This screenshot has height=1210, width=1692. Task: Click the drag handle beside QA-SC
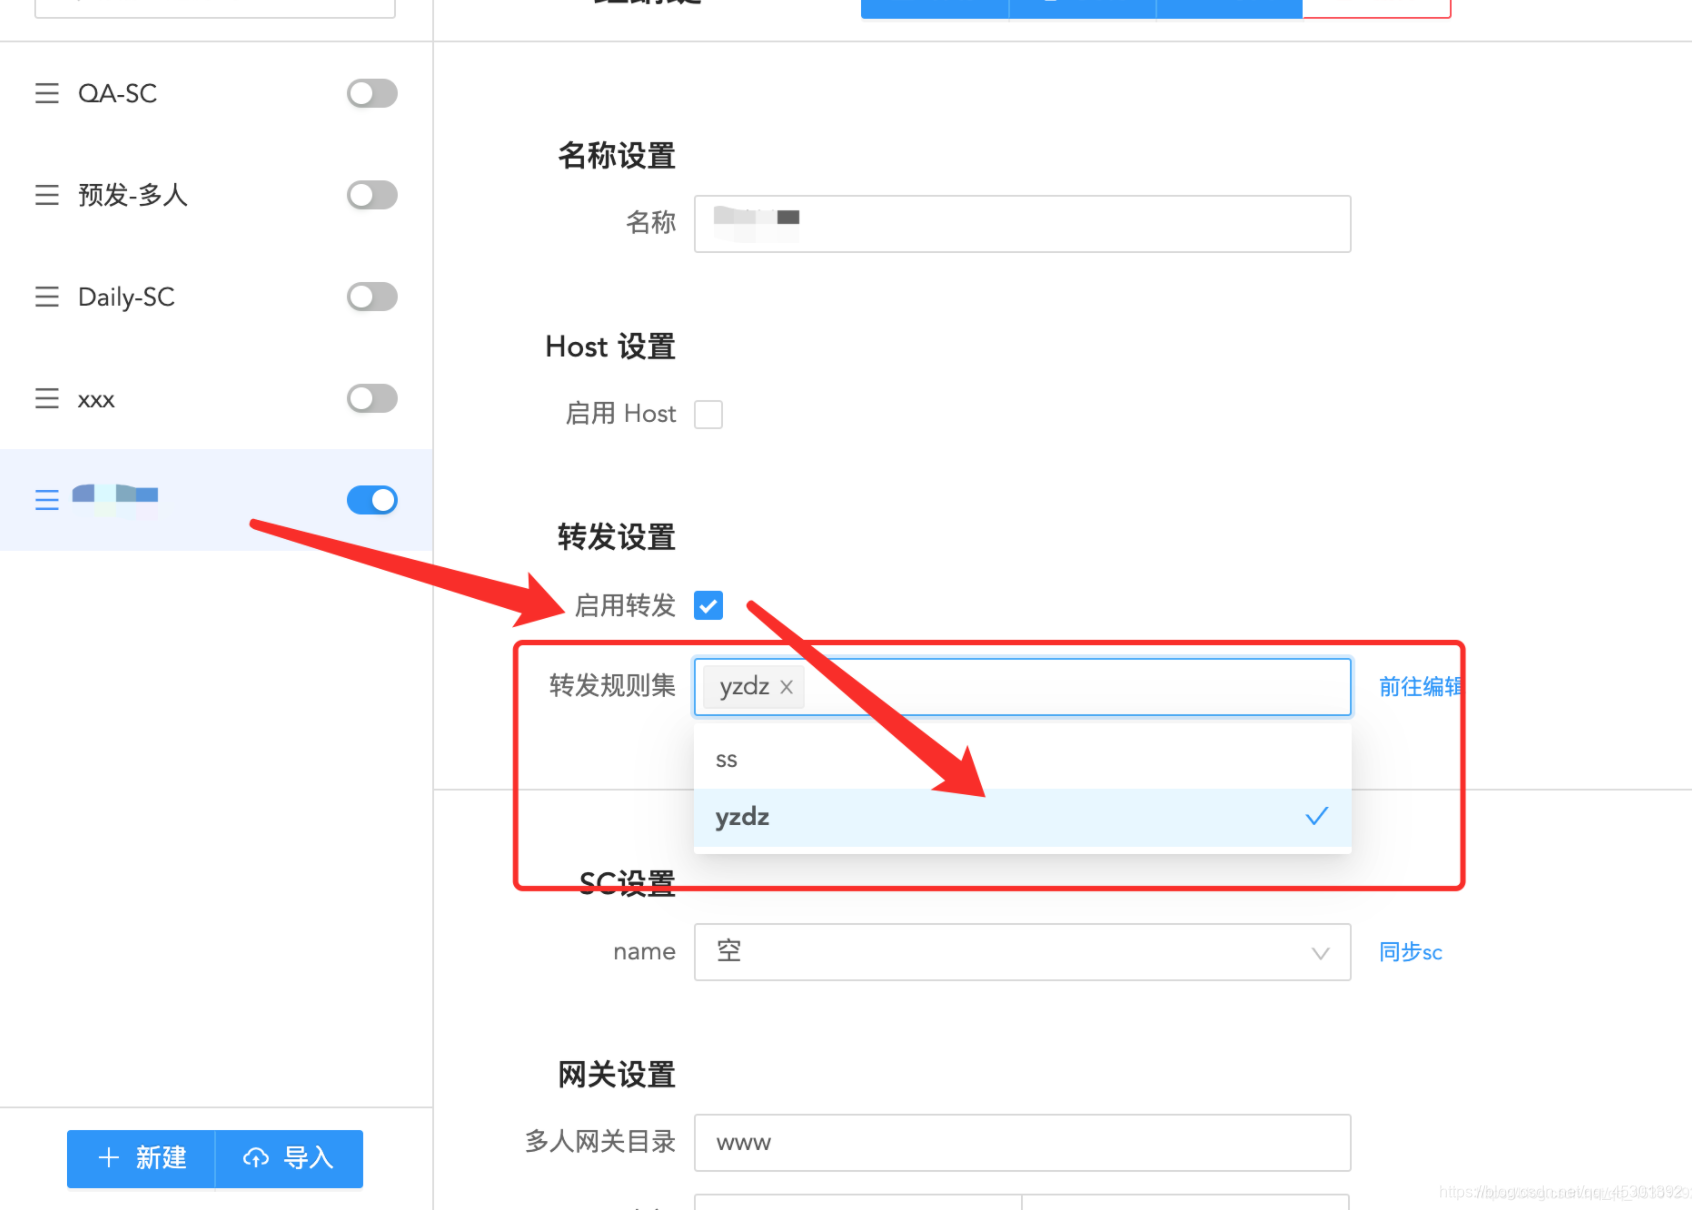(x=47, y=93)
